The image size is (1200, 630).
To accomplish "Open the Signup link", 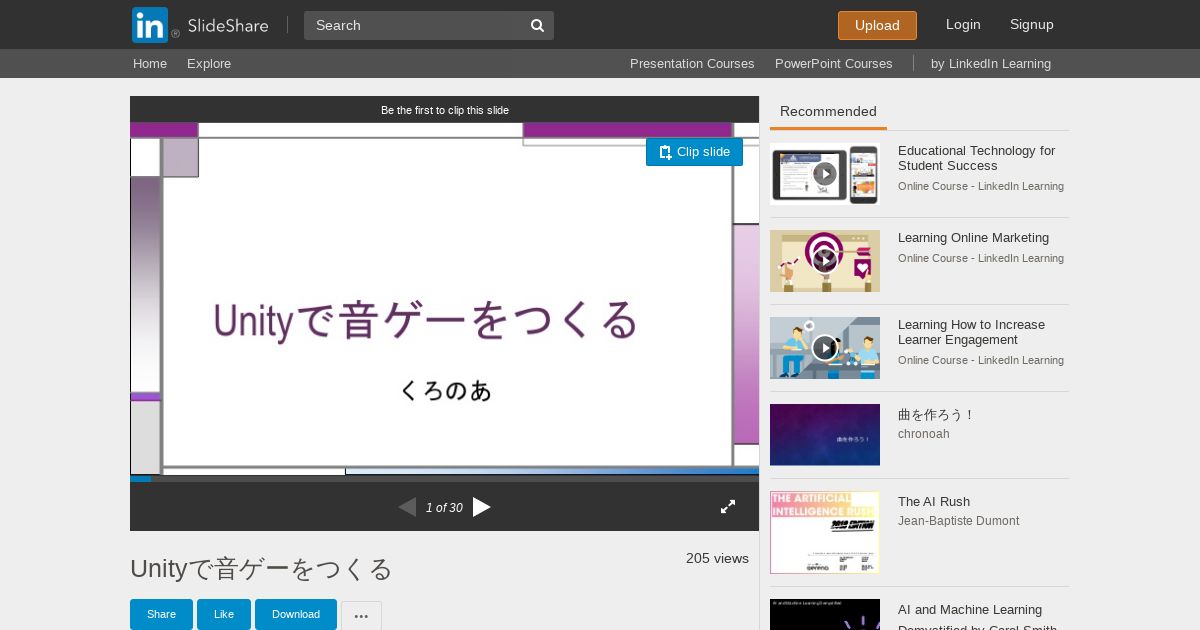I will pos(1032,24).
